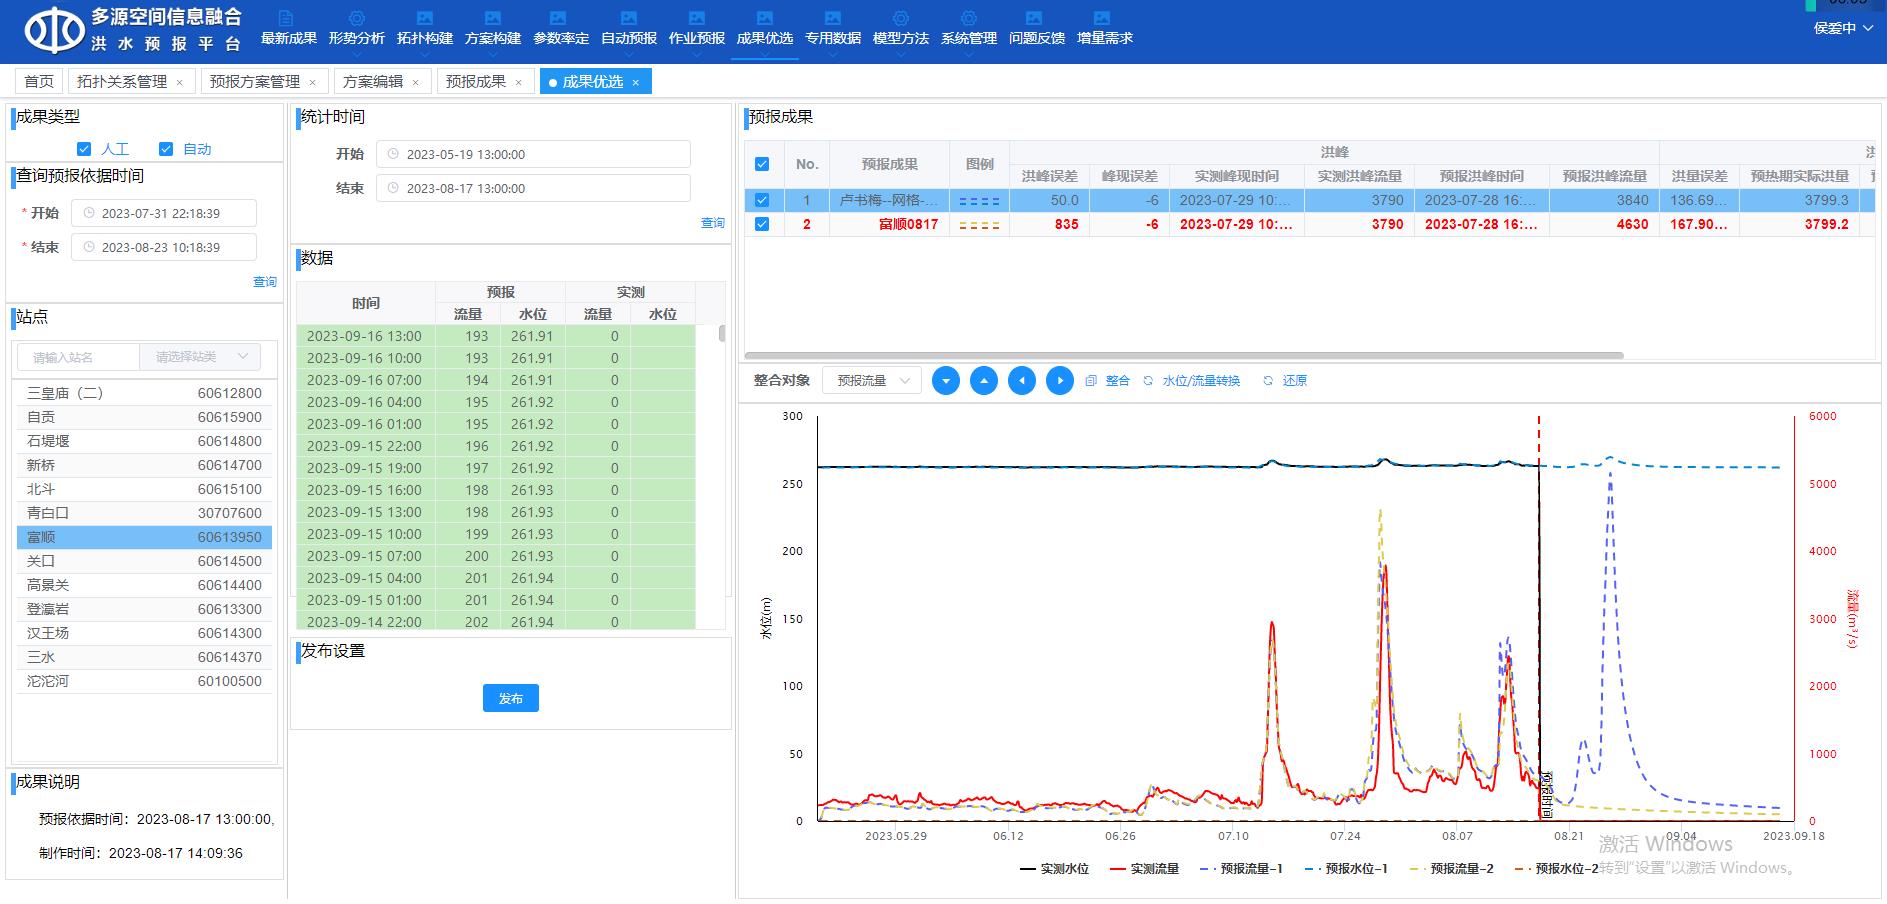Toggle 预报水位-1 legend series
Image resolution: width=1887 pixels, height=904 pixels.
tap(1346, 869)
